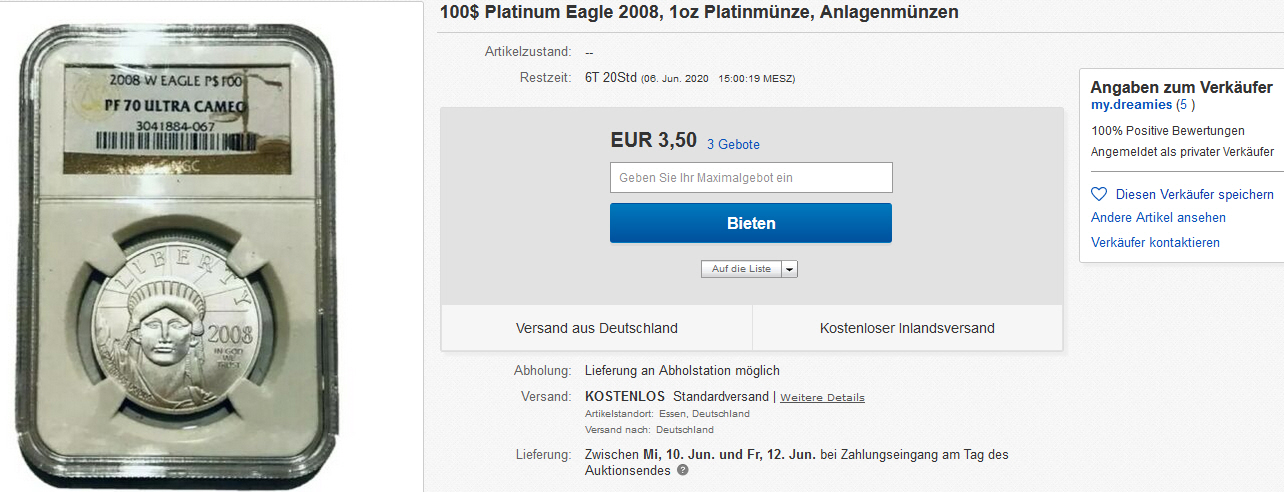
Task: Click the 'Kostenloser Inlandsversand' box
Action: [x=907, y=328]
